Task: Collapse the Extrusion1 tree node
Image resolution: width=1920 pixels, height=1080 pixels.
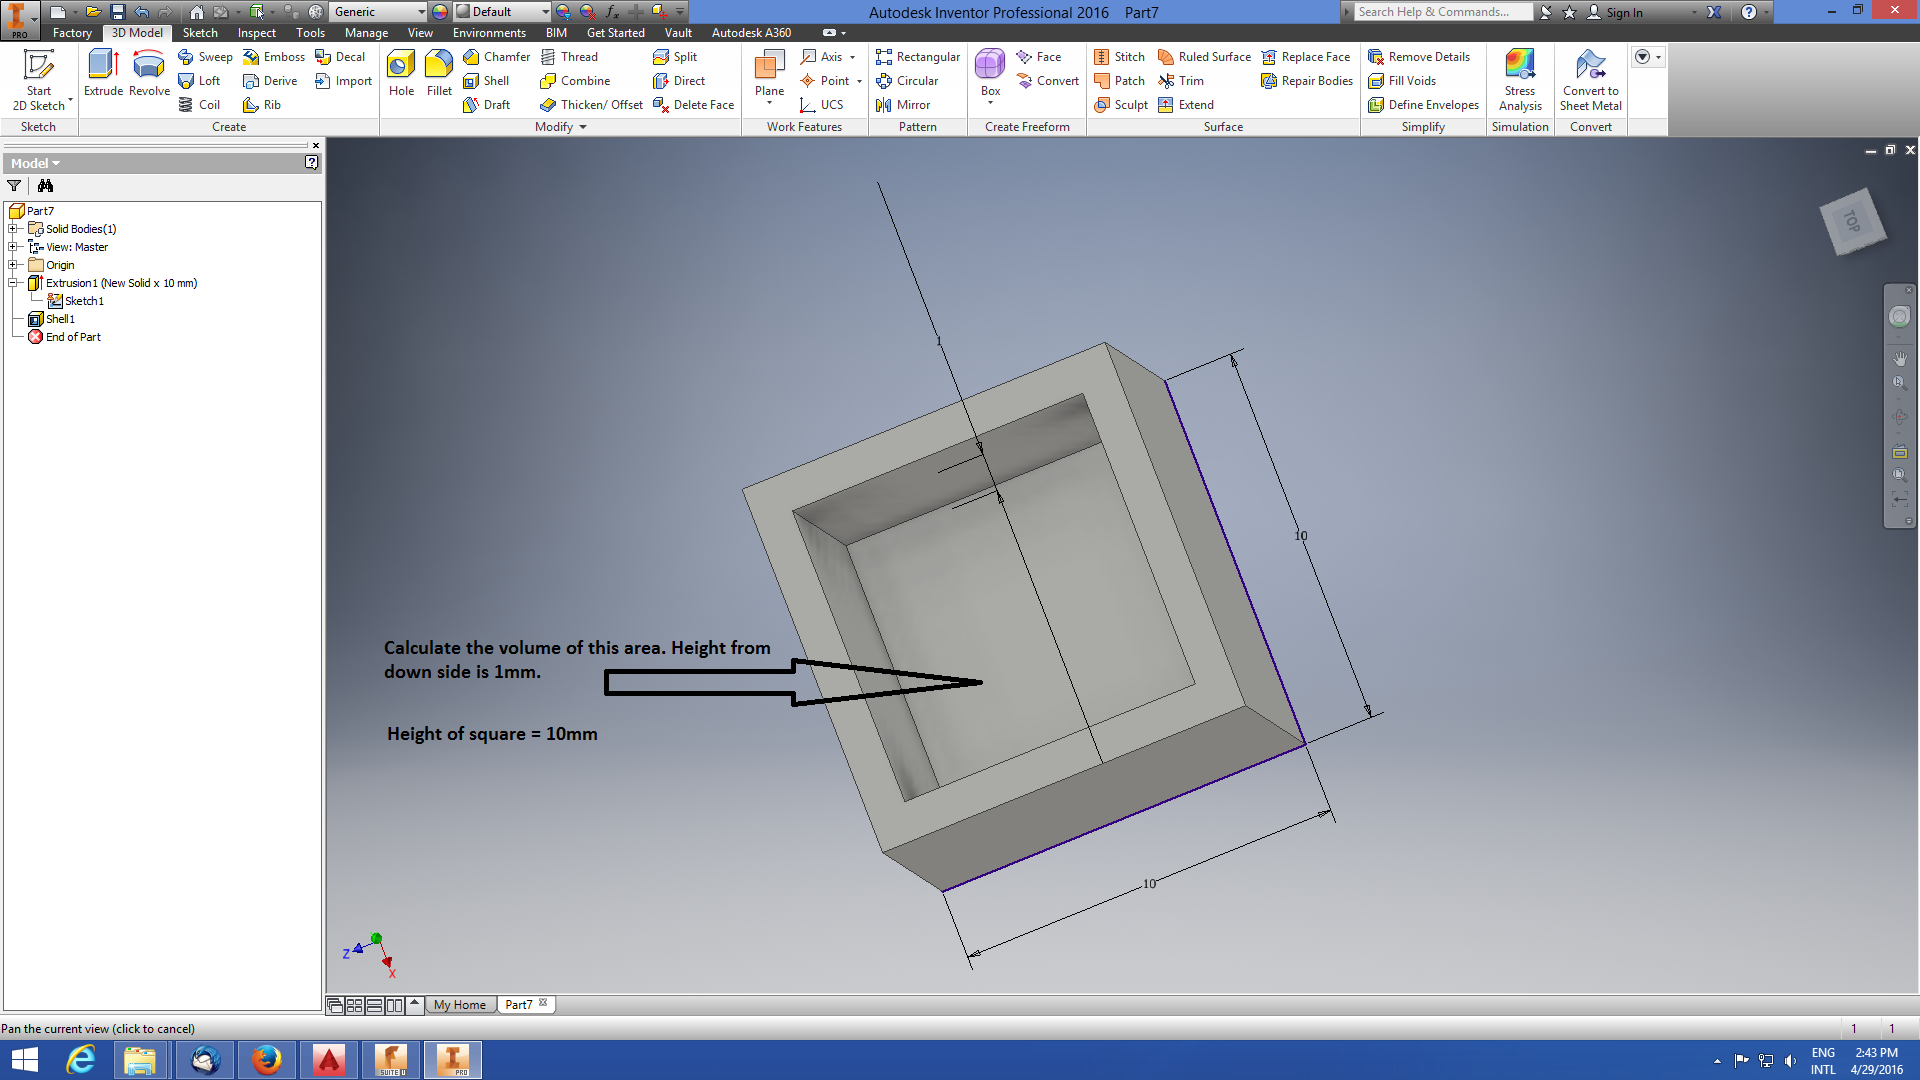Action: (13, 283)
